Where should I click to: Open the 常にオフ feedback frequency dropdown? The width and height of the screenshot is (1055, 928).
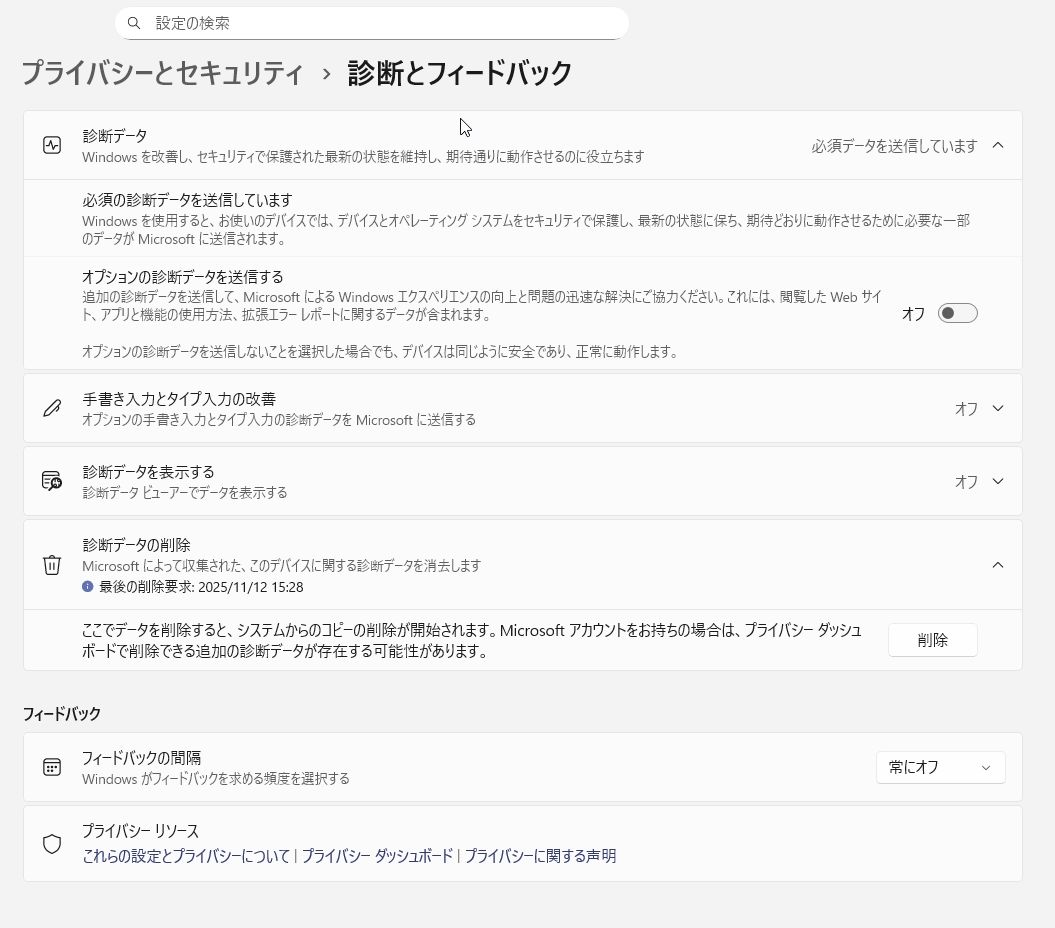pos(940,767)
